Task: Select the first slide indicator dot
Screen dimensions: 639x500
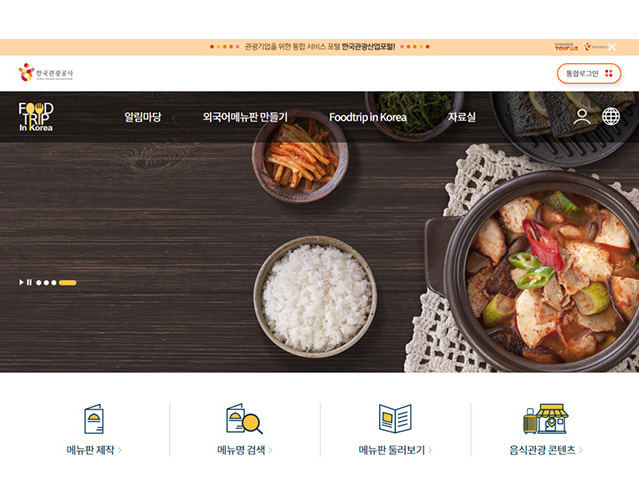Action: point(39,283)
